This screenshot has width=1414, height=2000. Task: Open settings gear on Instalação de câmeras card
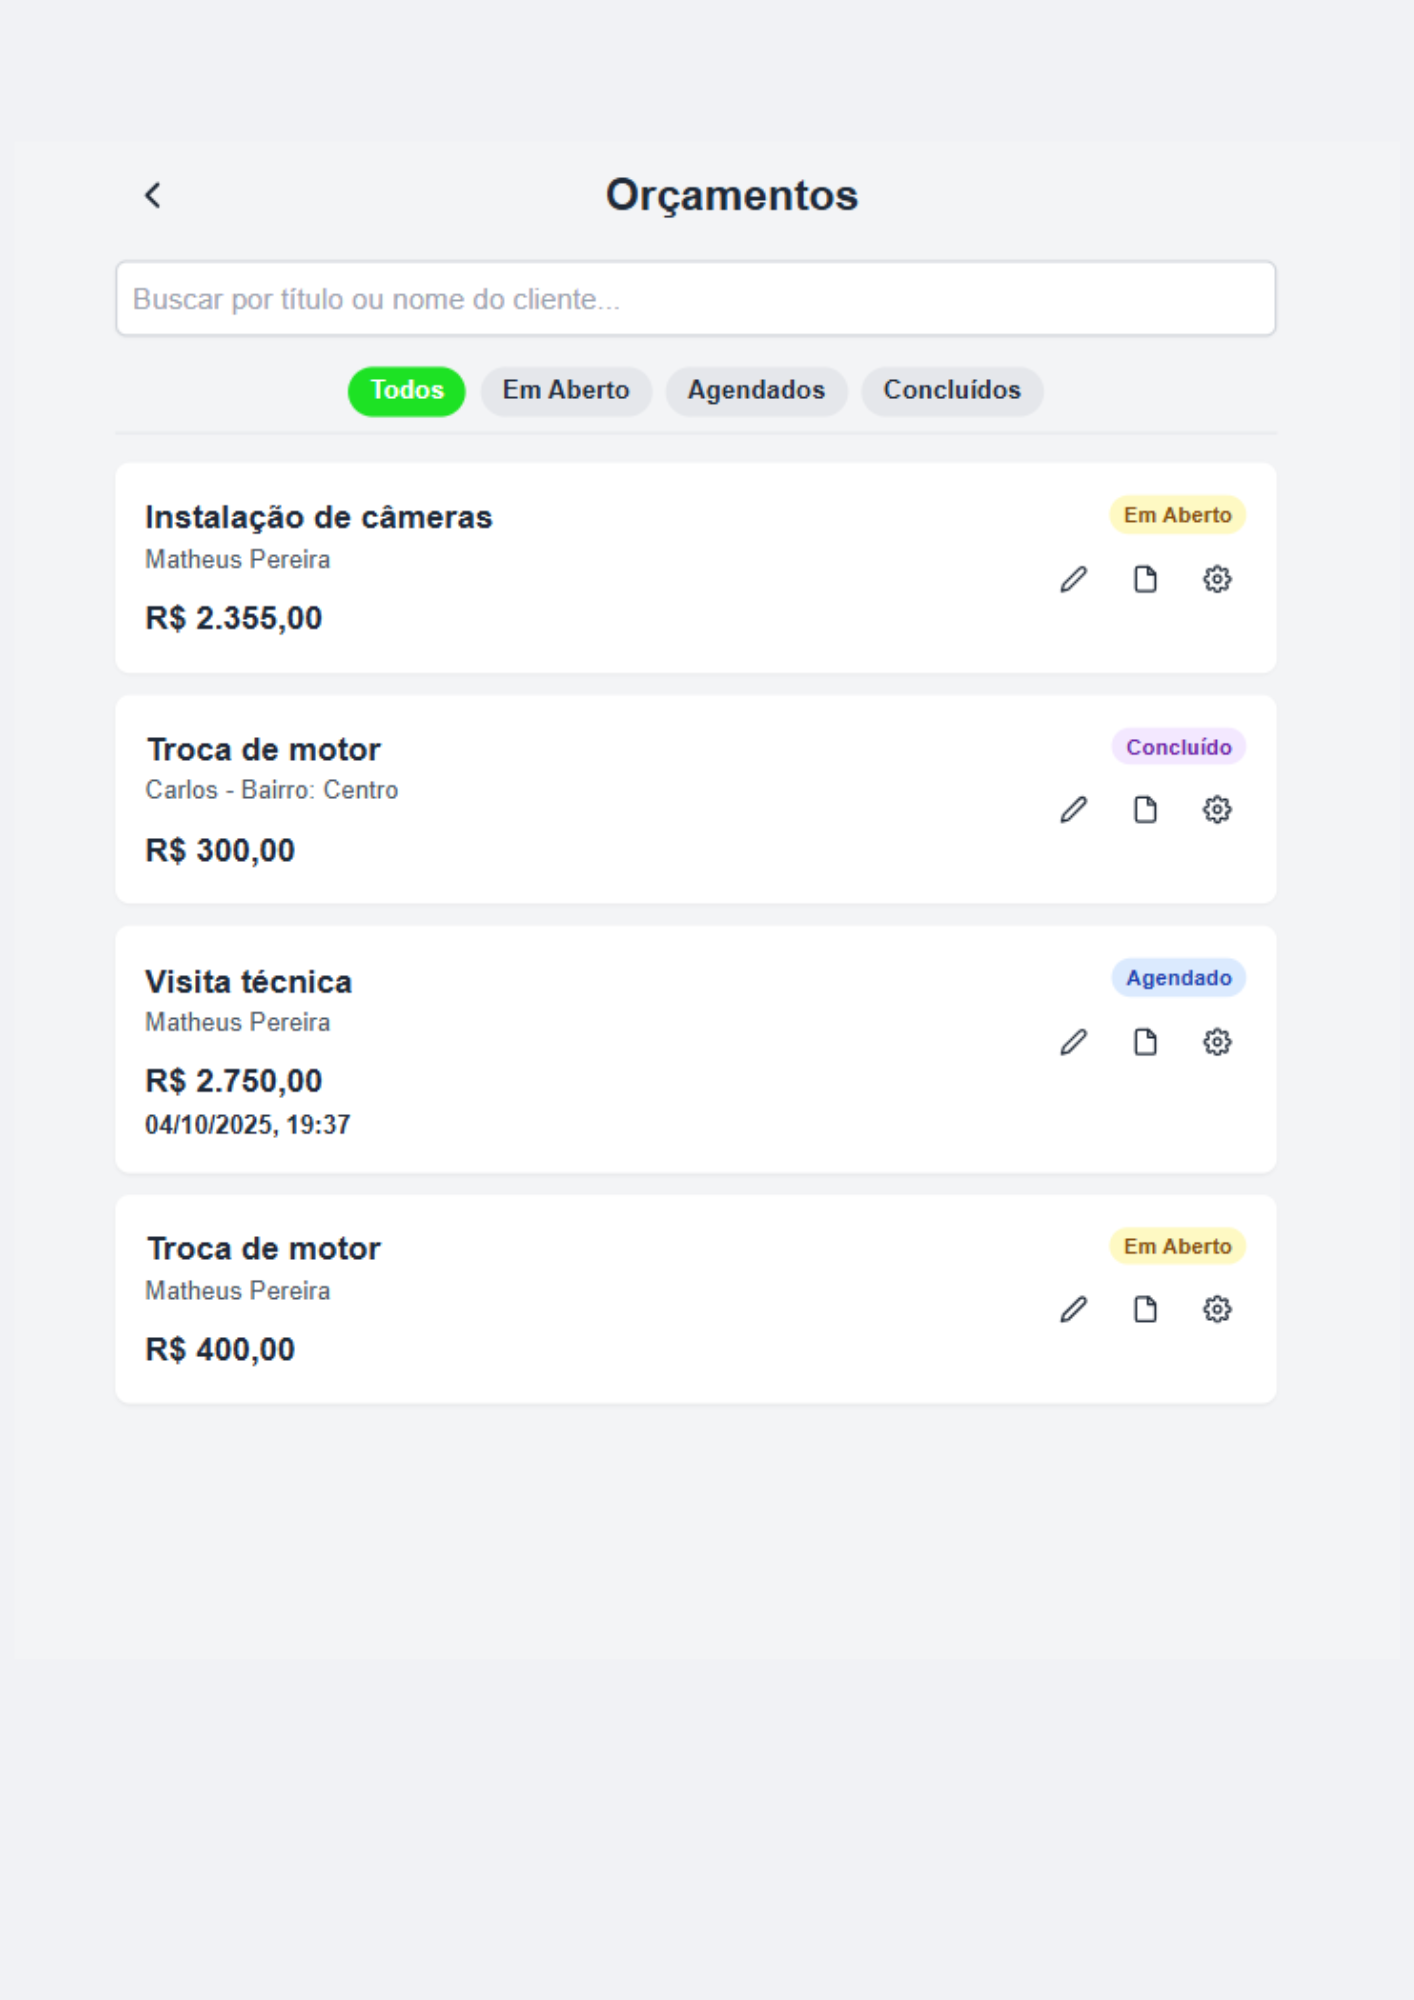[x=1216, y=580]
